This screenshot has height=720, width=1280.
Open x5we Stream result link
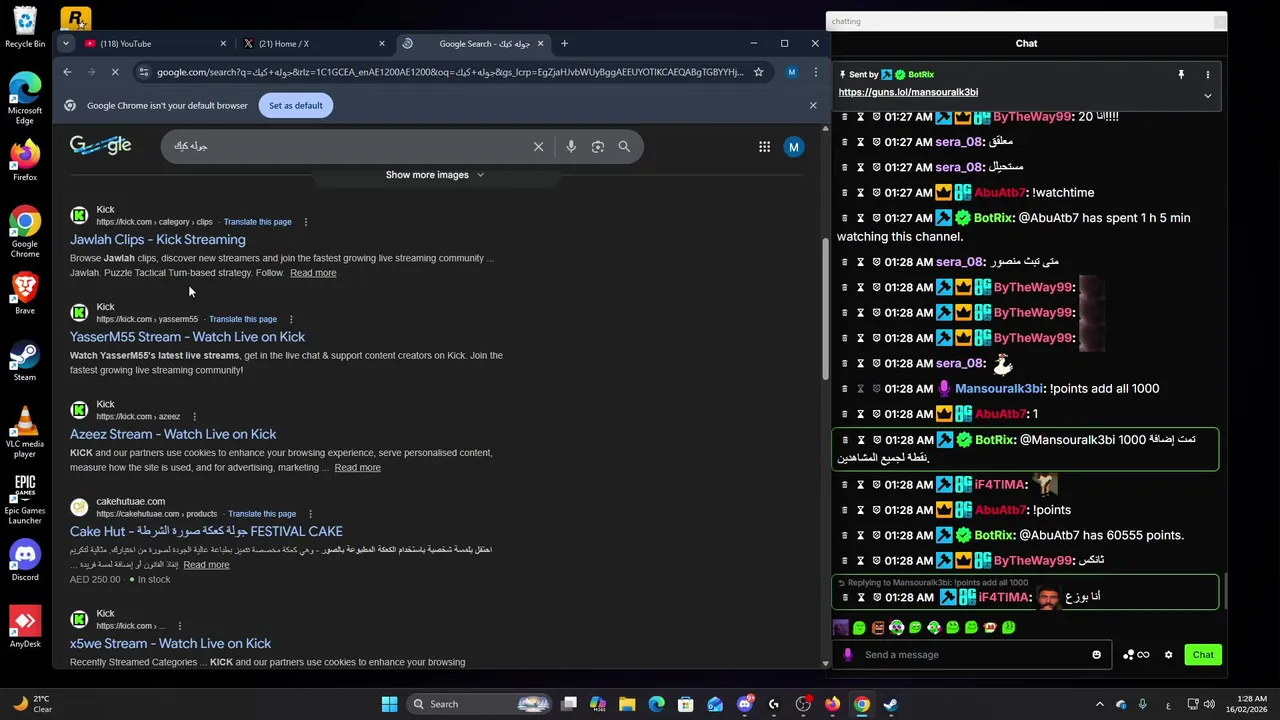coord(170,644)
